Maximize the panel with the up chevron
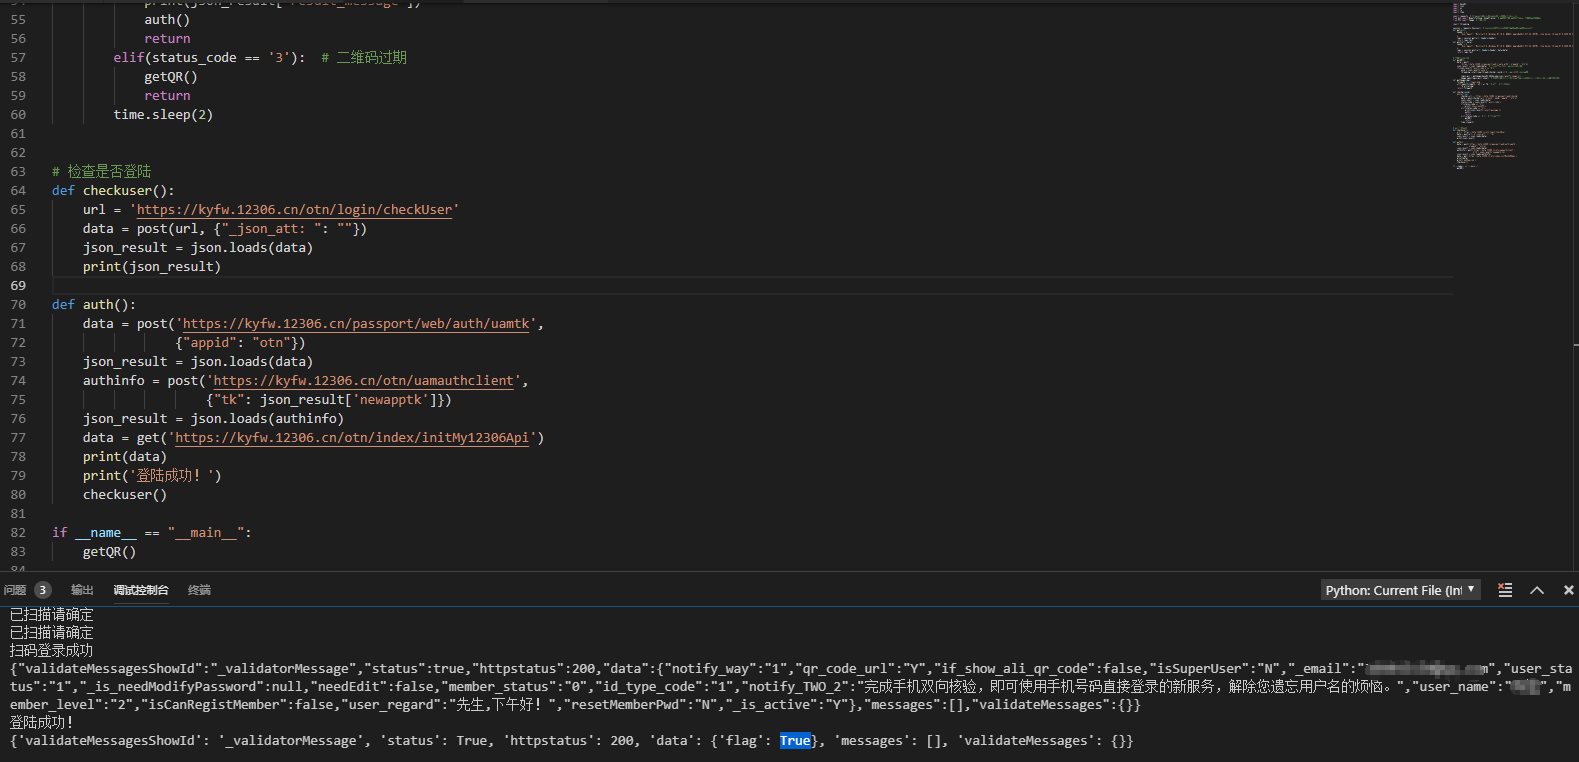 pos(1537,590)
